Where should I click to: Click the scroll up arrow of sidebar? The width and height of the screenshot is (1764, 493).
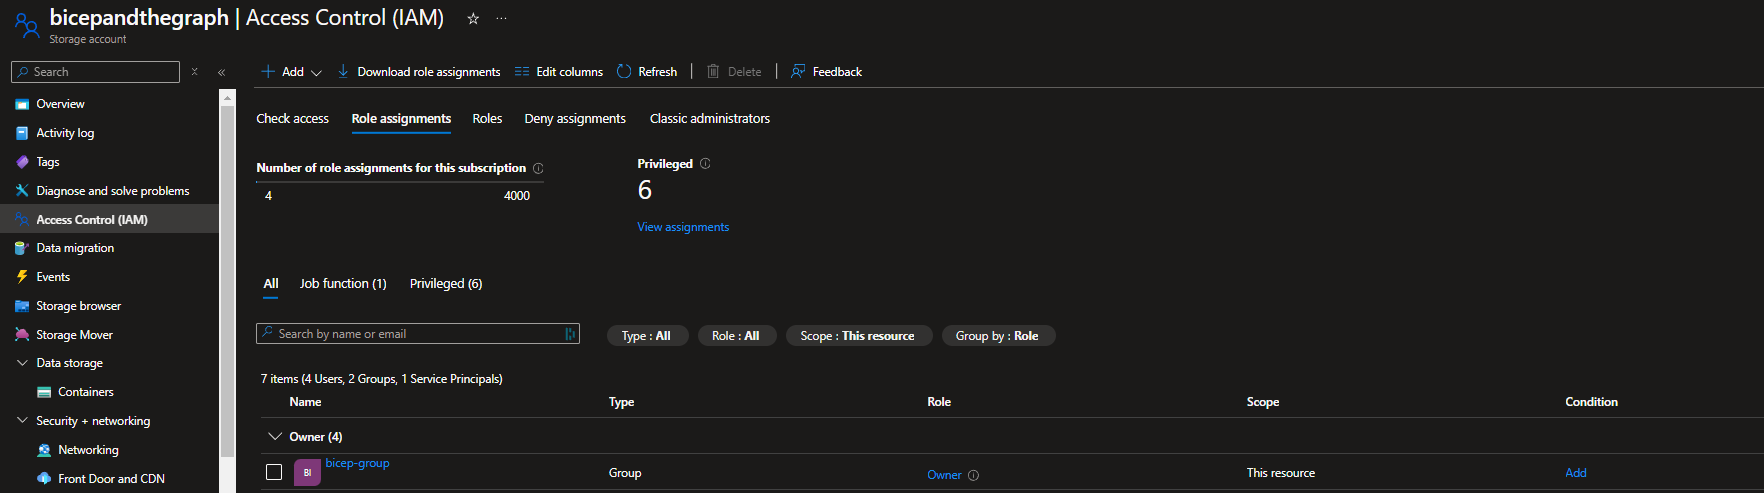pos(228,98)
